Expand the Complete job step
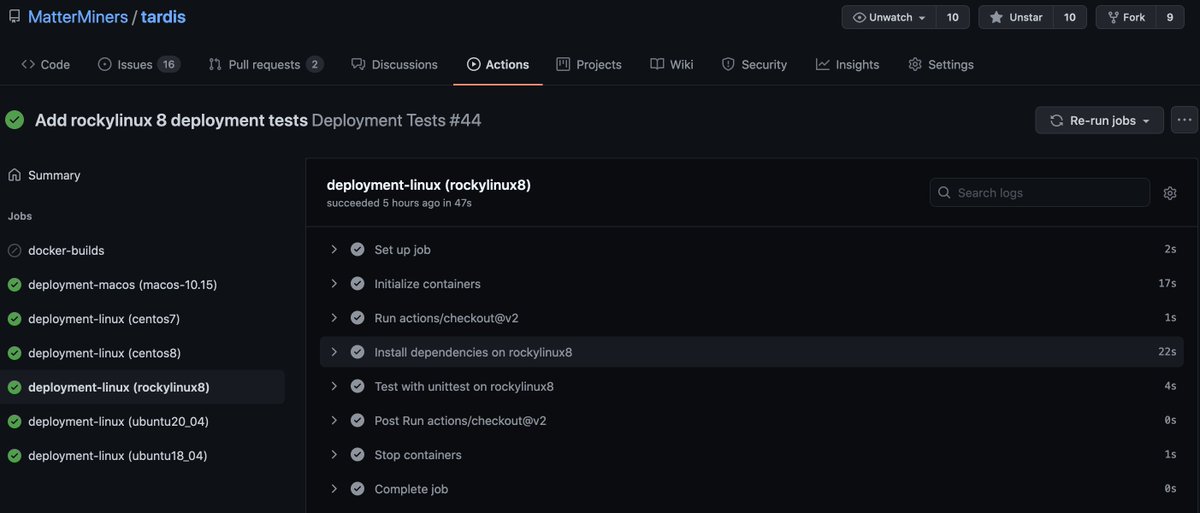 334,489
